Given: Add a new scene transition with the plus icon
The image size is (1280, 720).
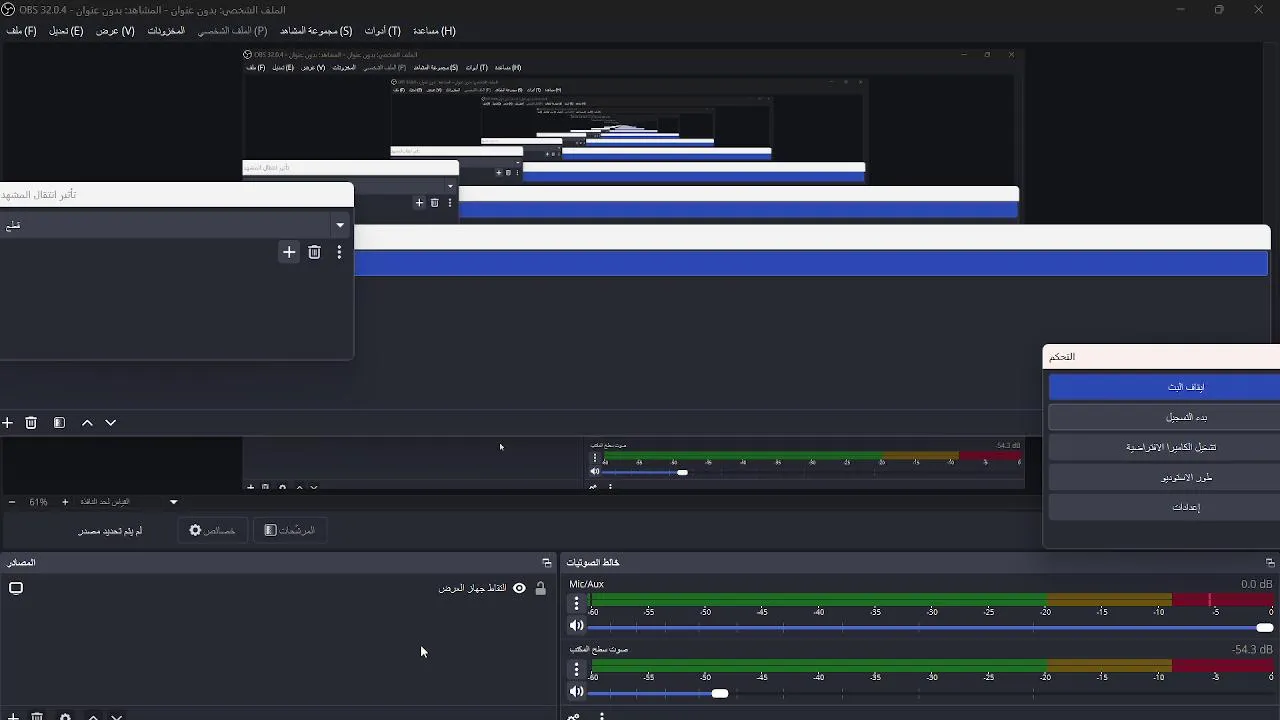Looking at the screenshot, I should (289, 252).
